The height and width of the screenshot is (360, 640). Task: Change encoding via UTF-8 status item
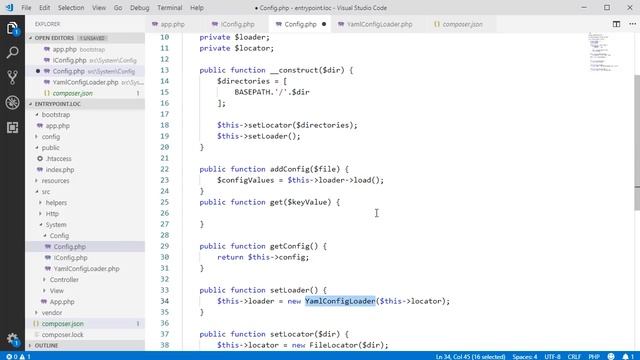click(552, 356)
